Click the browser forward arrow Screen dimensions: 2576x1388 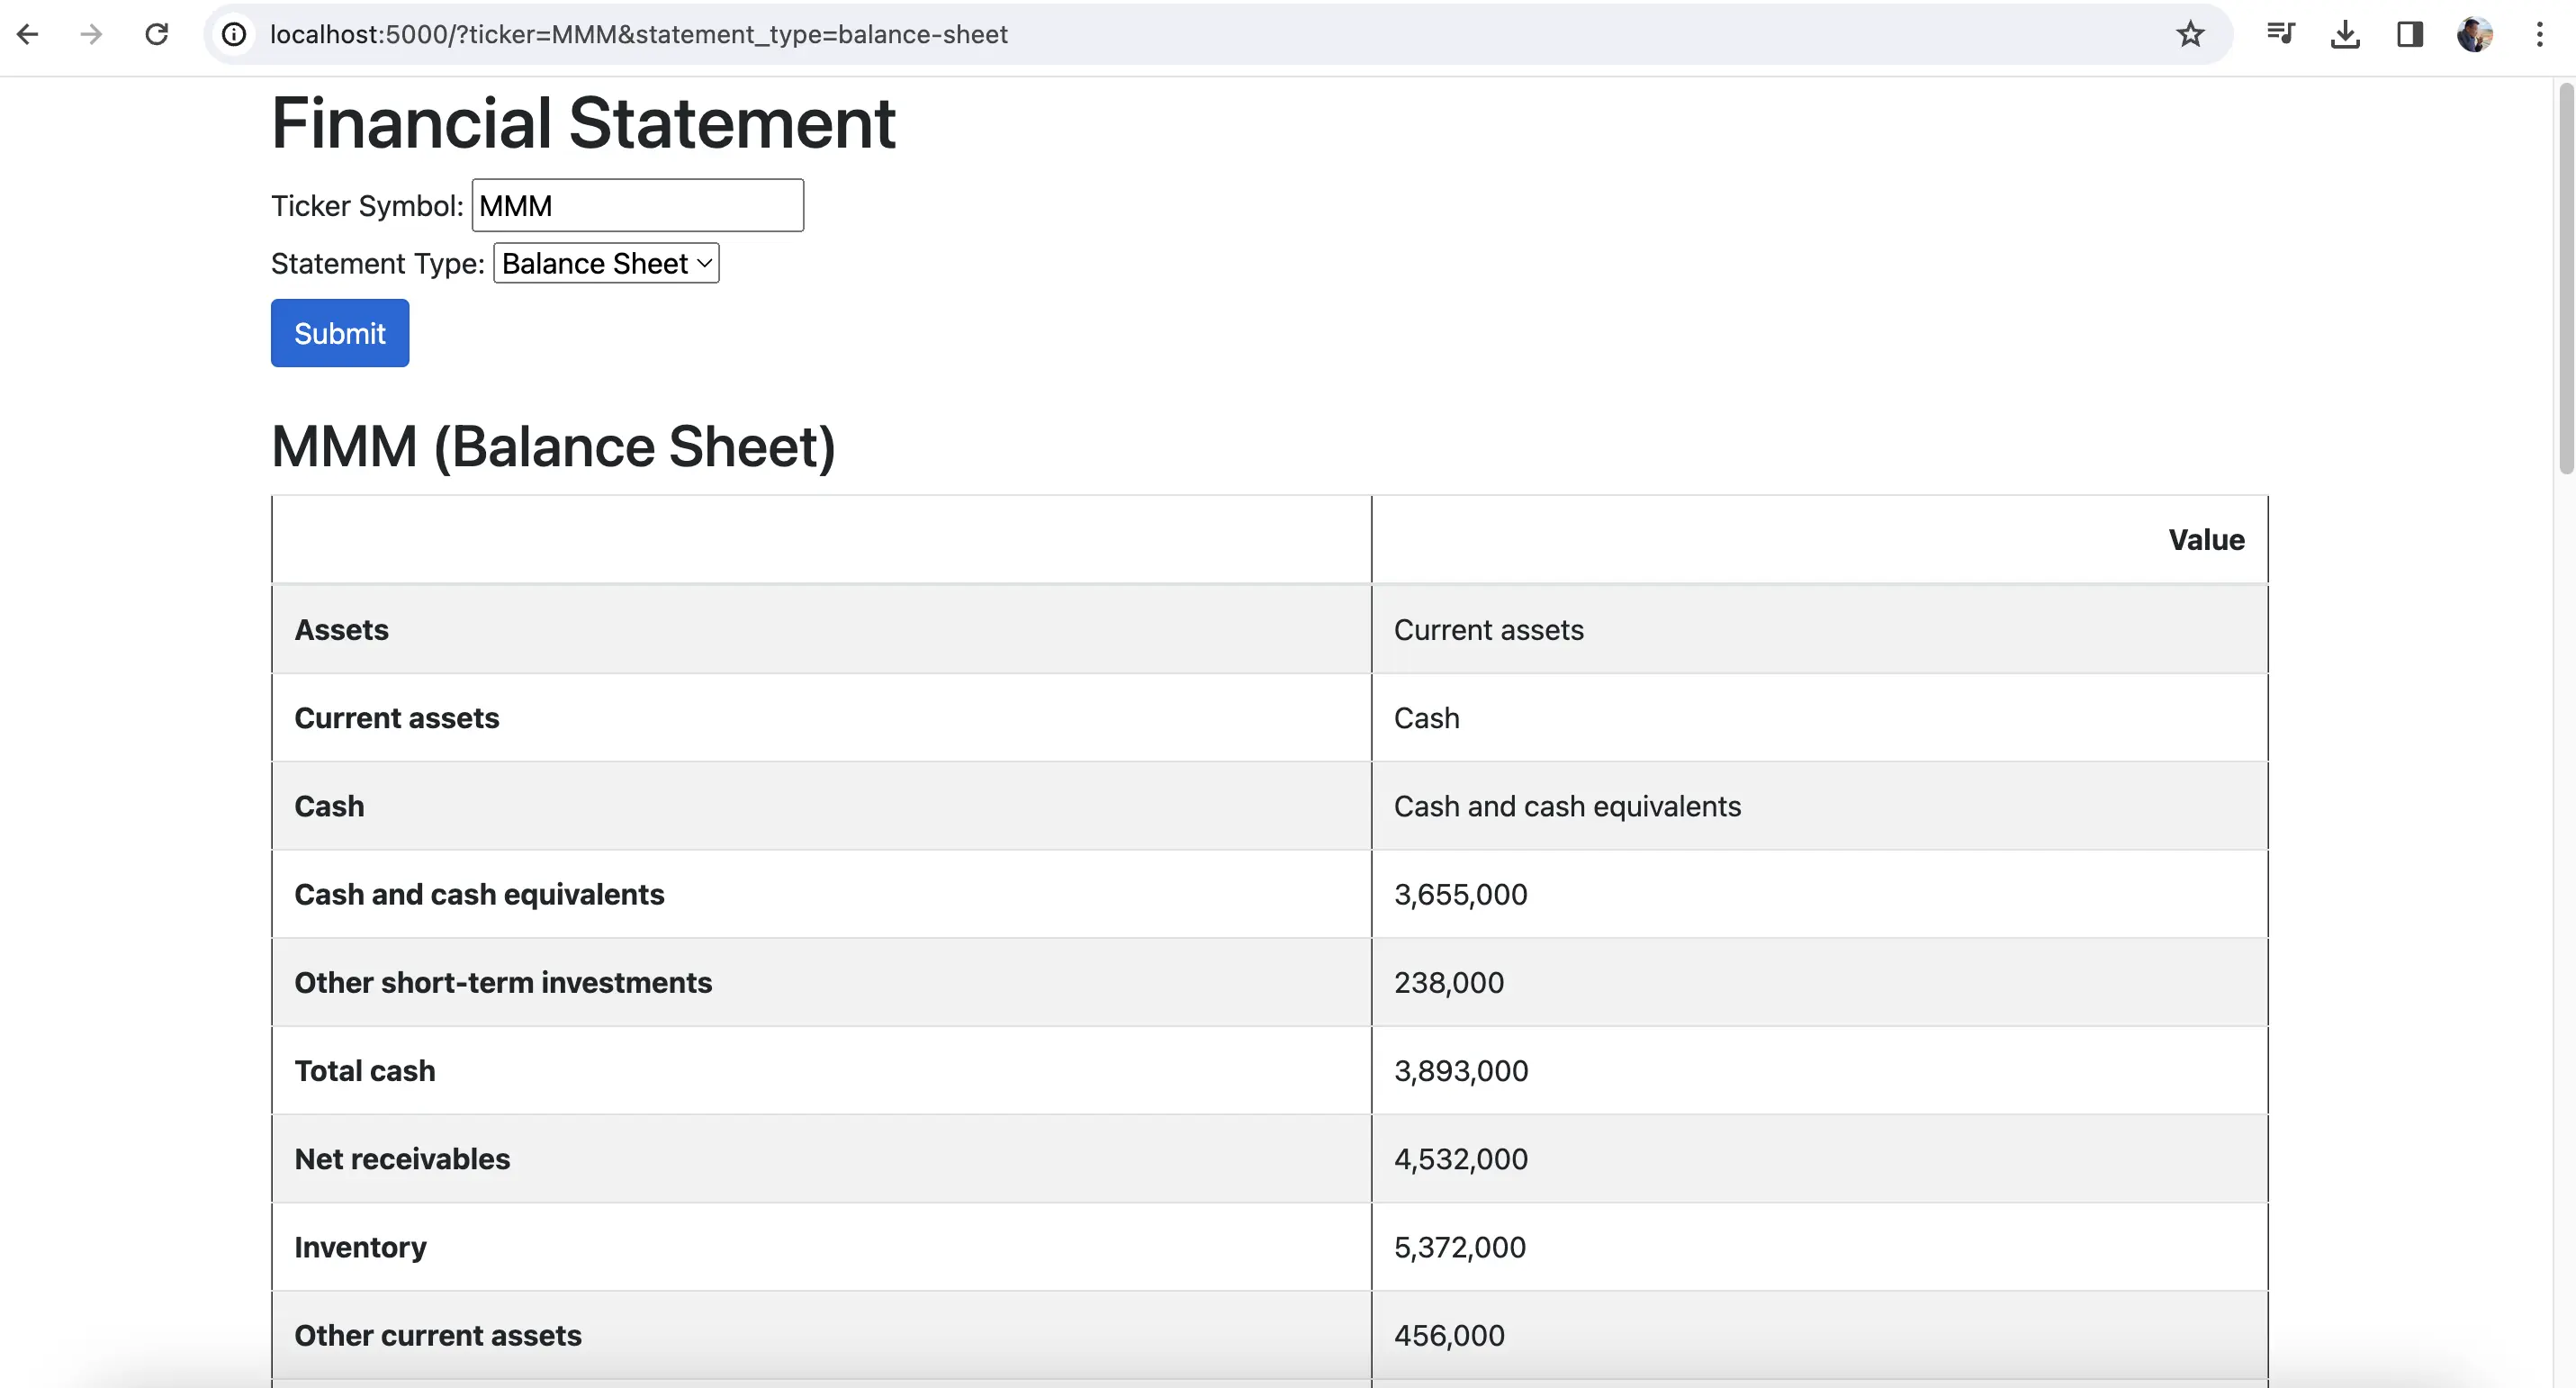pyautogui.click(x=92, y=34)
